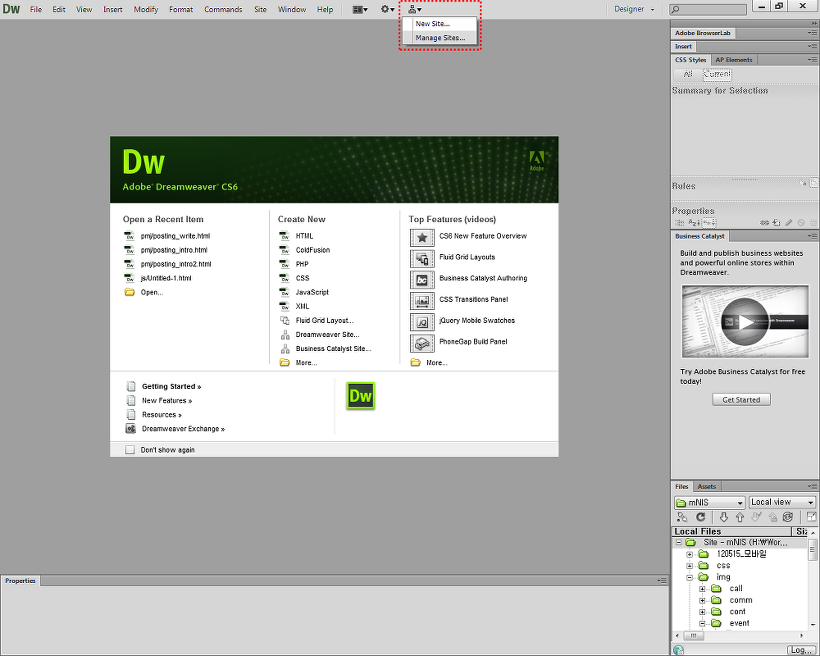Screen dimensions: 820x656
Task: Expand the css folder
Action: [x=690, y=565]
